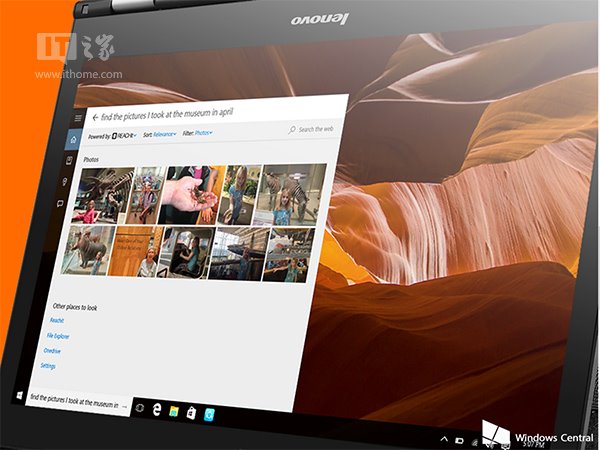Viewport: 600px width, 450px height.
Task: Open the Cortana Notebook icon
Action: 69,160
